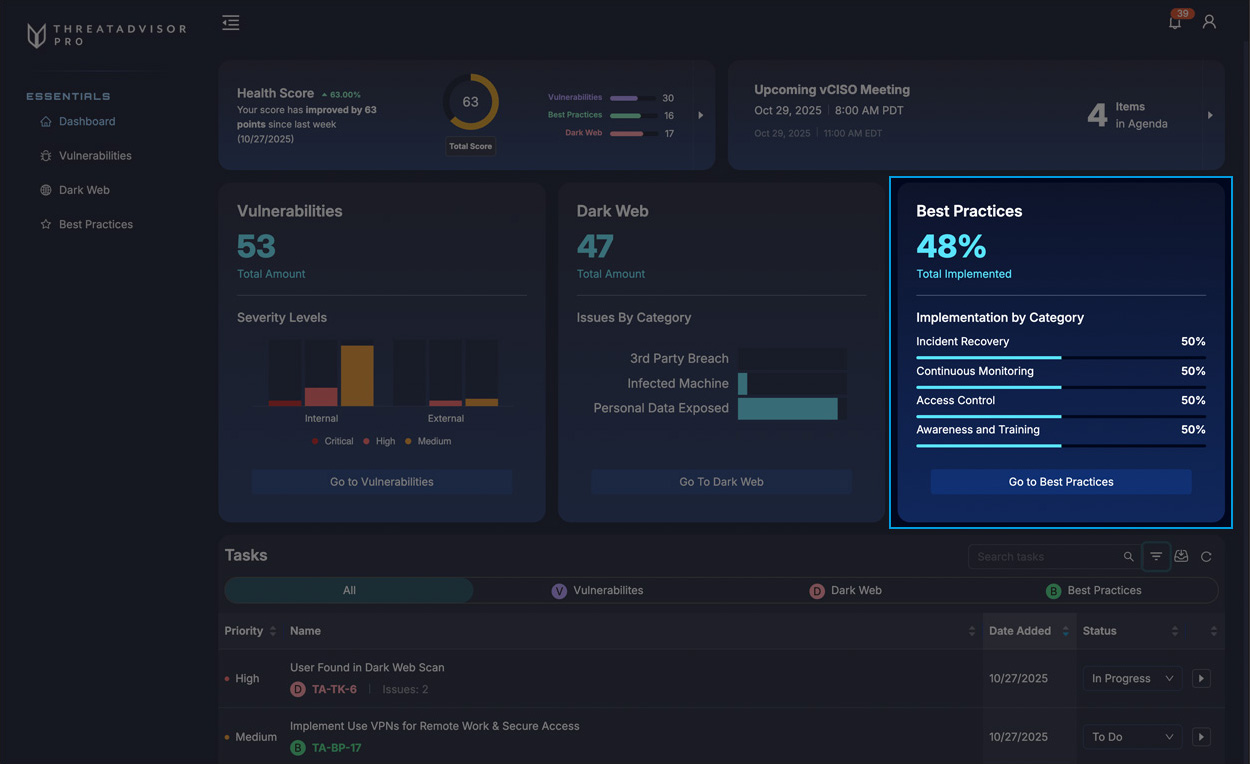The image size is (1250, 764).
Task: Click the filter tasks icon
Action: (x=1156, y=557)
